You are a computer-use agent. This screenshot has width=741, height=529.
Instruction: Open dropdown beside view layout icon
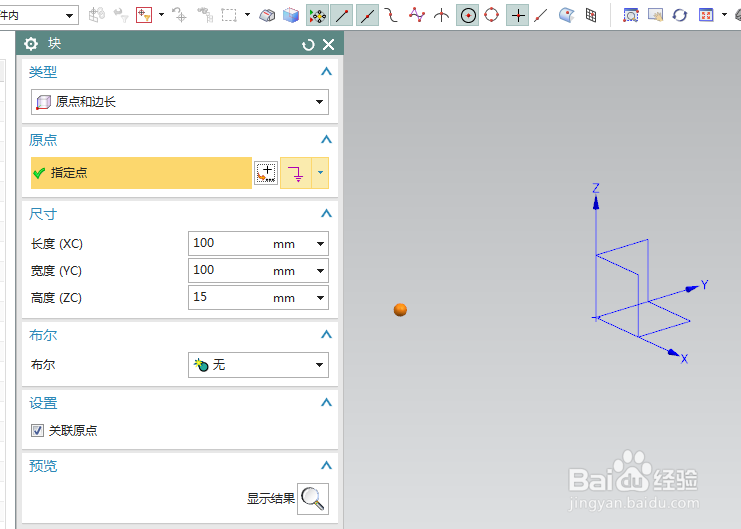[724, 15]
